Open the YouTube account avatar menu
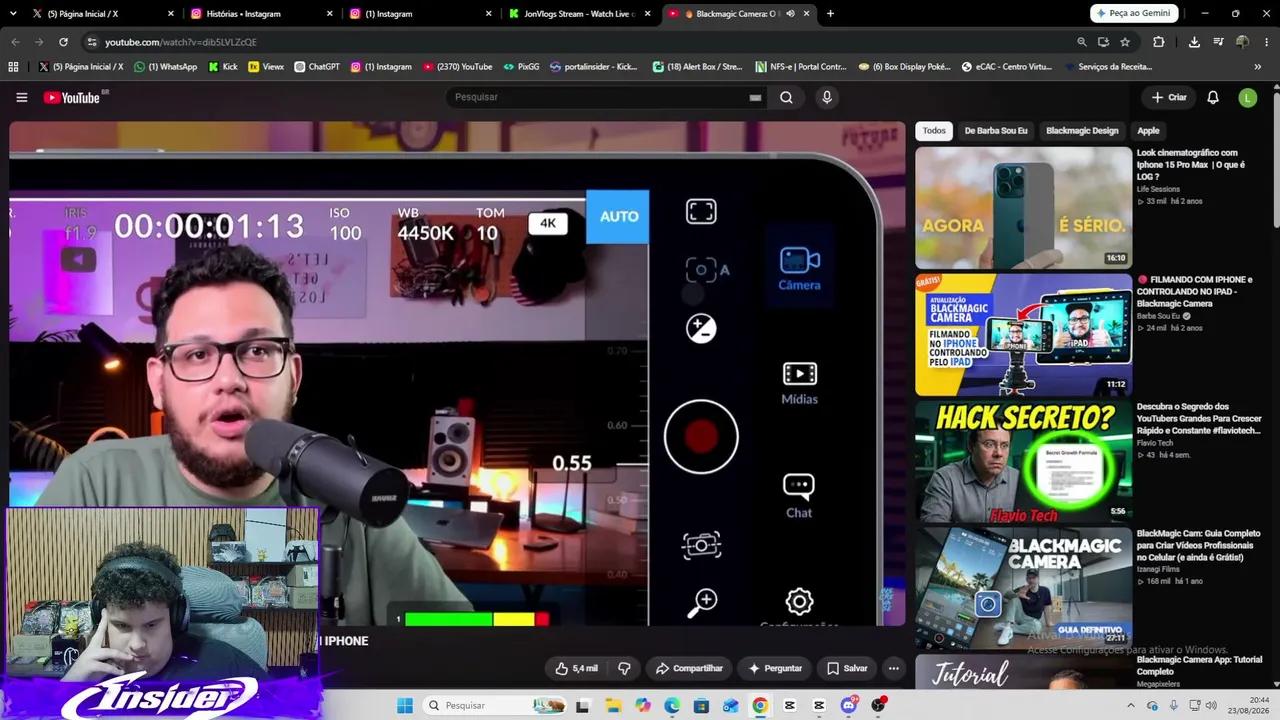 pyautogui.click(x=1247, y=97)
